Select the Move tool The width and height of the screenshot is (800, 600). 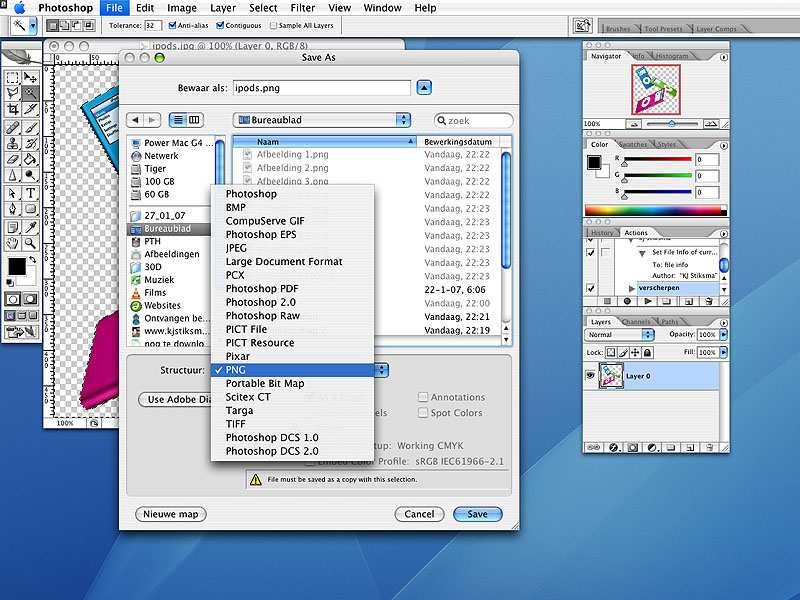pyautogui.click(x=31, y=77)
